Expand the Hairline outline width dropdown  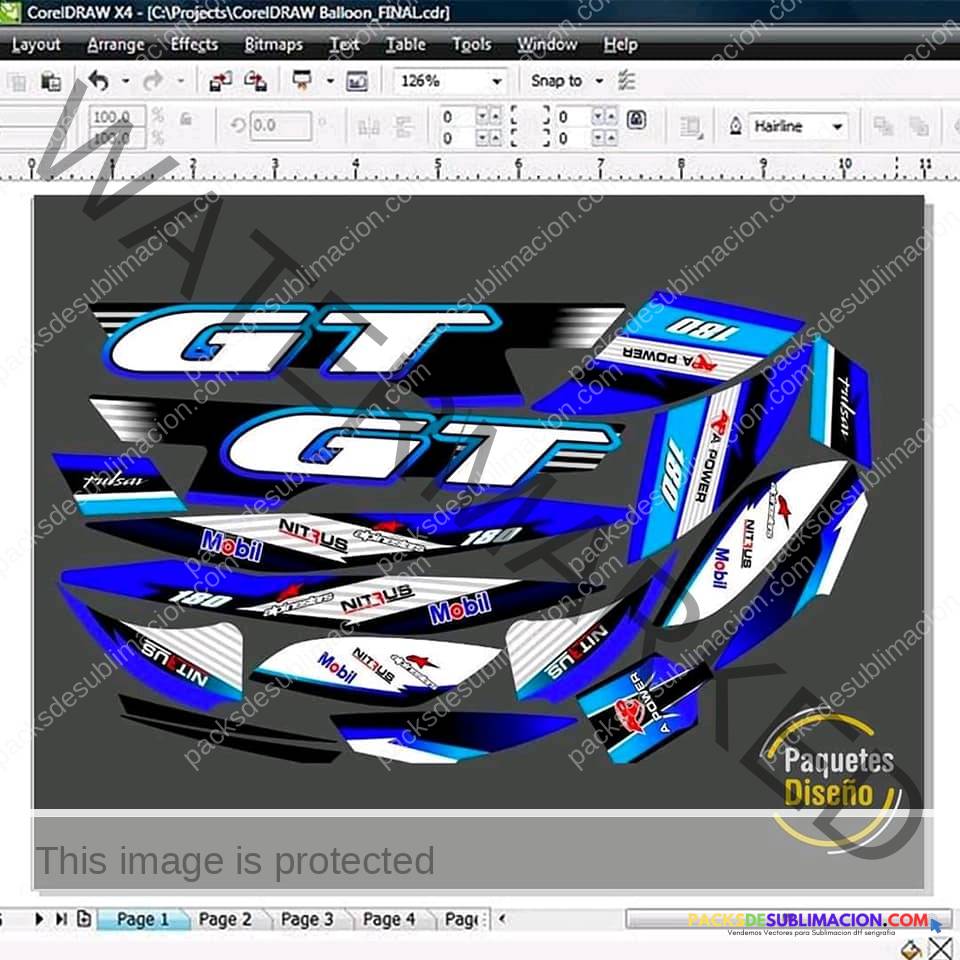point(838,127)
